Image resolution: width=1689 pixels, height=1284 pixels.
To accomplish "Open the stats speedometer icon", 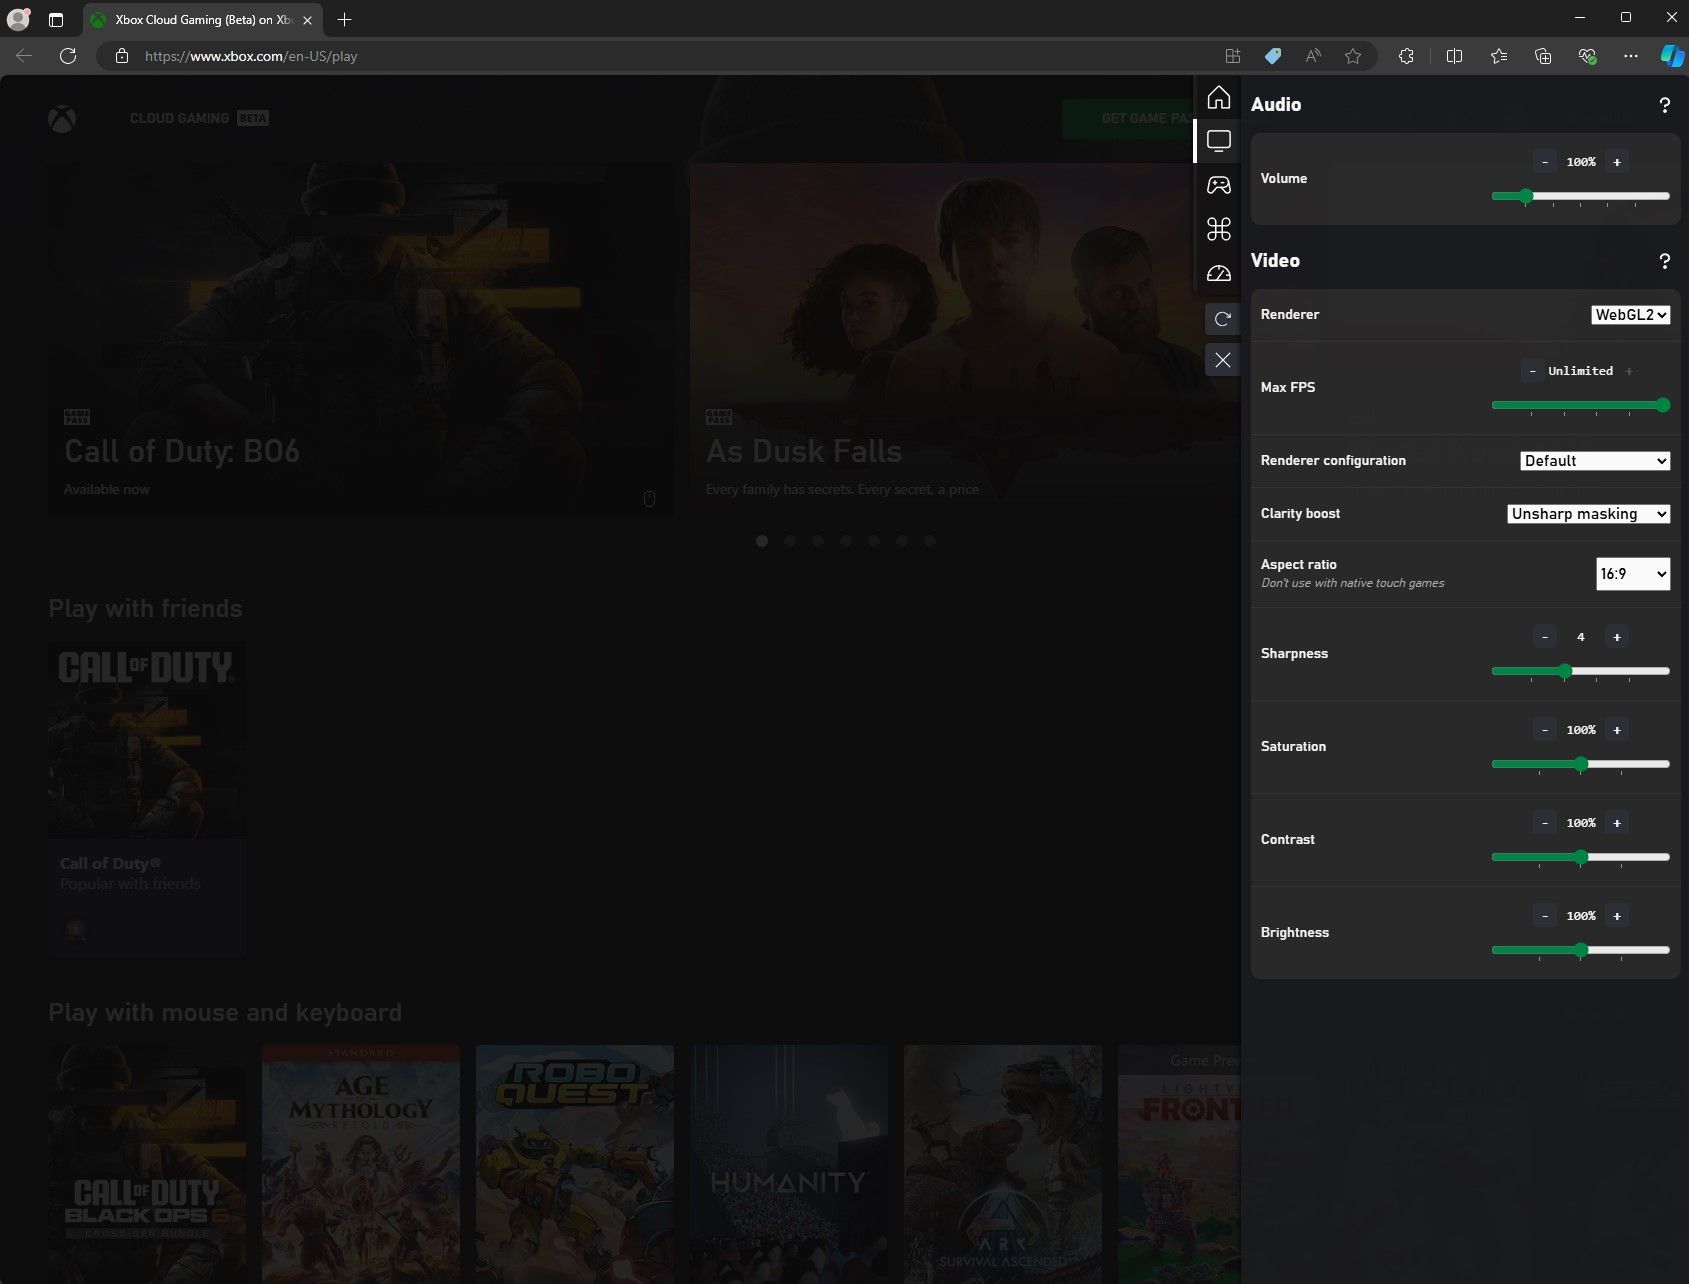I will (x=1218, y=273).
